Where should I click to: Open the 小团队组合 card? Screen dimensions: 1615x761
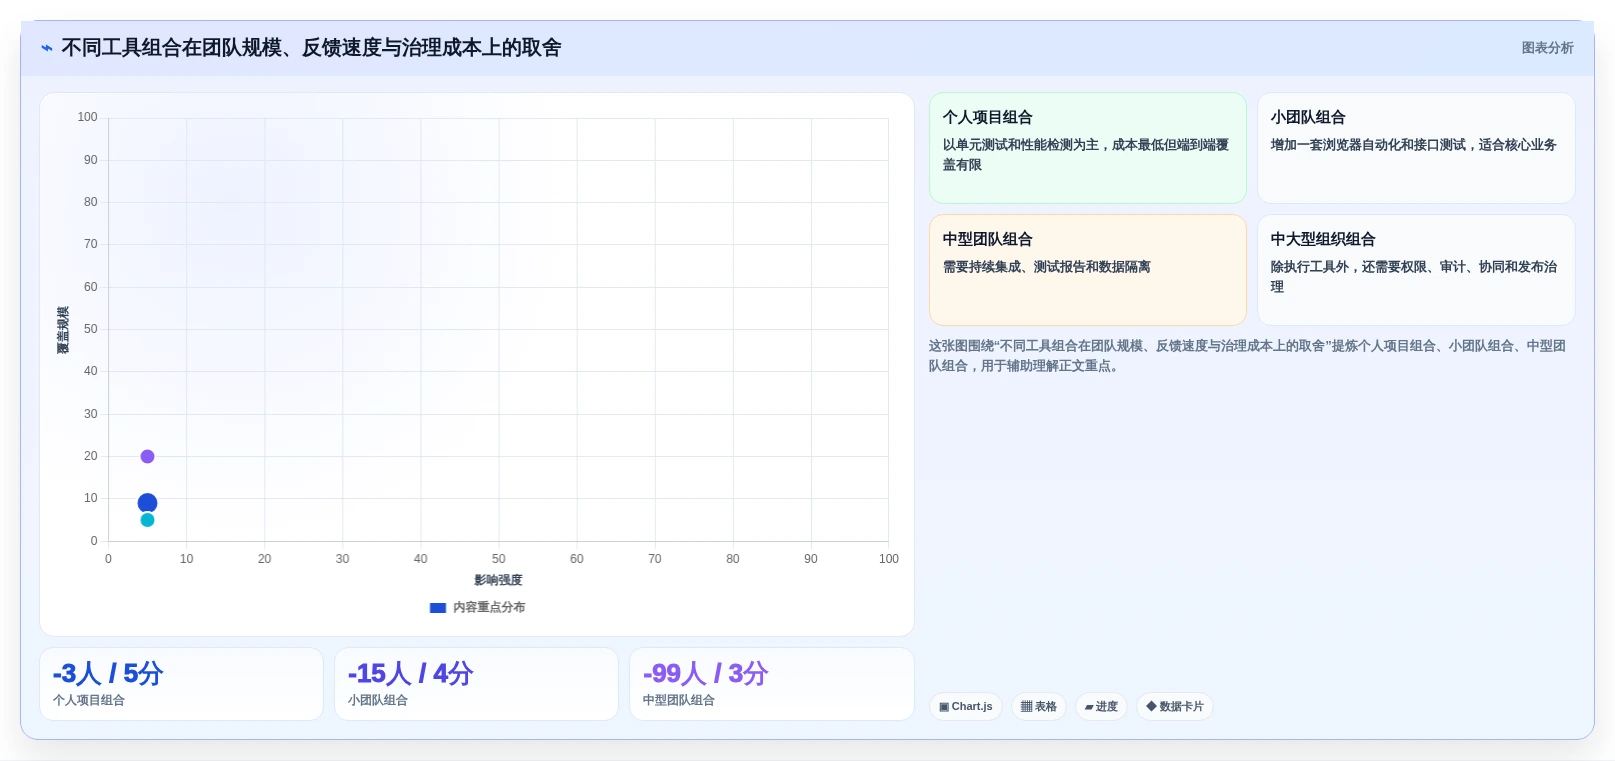click(x=1416, y=148)
